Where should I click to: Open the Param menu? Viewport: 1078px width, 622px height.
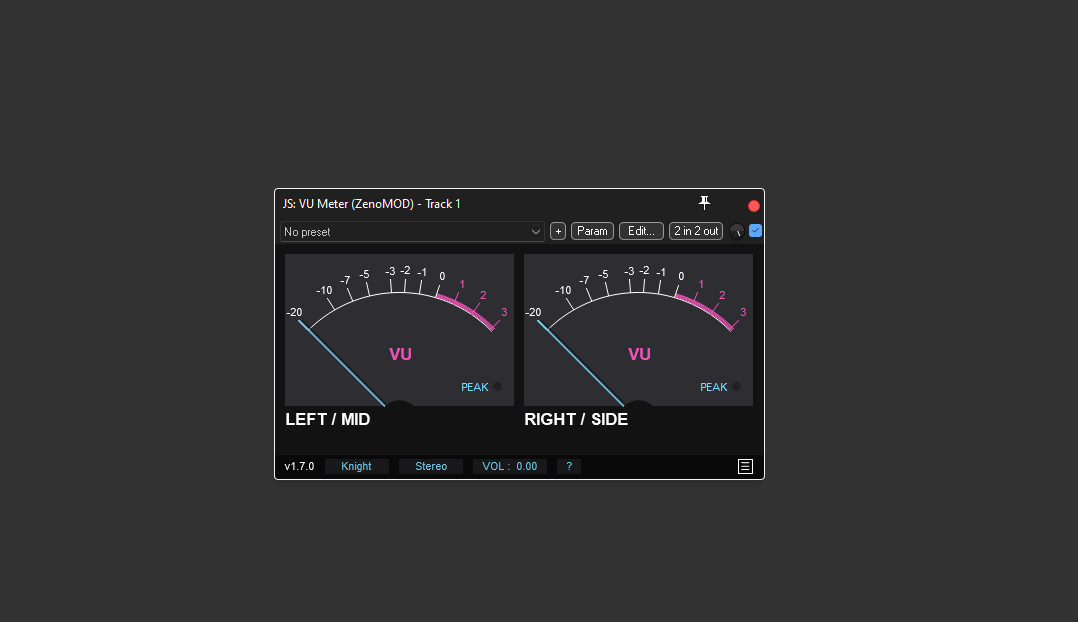592,232
